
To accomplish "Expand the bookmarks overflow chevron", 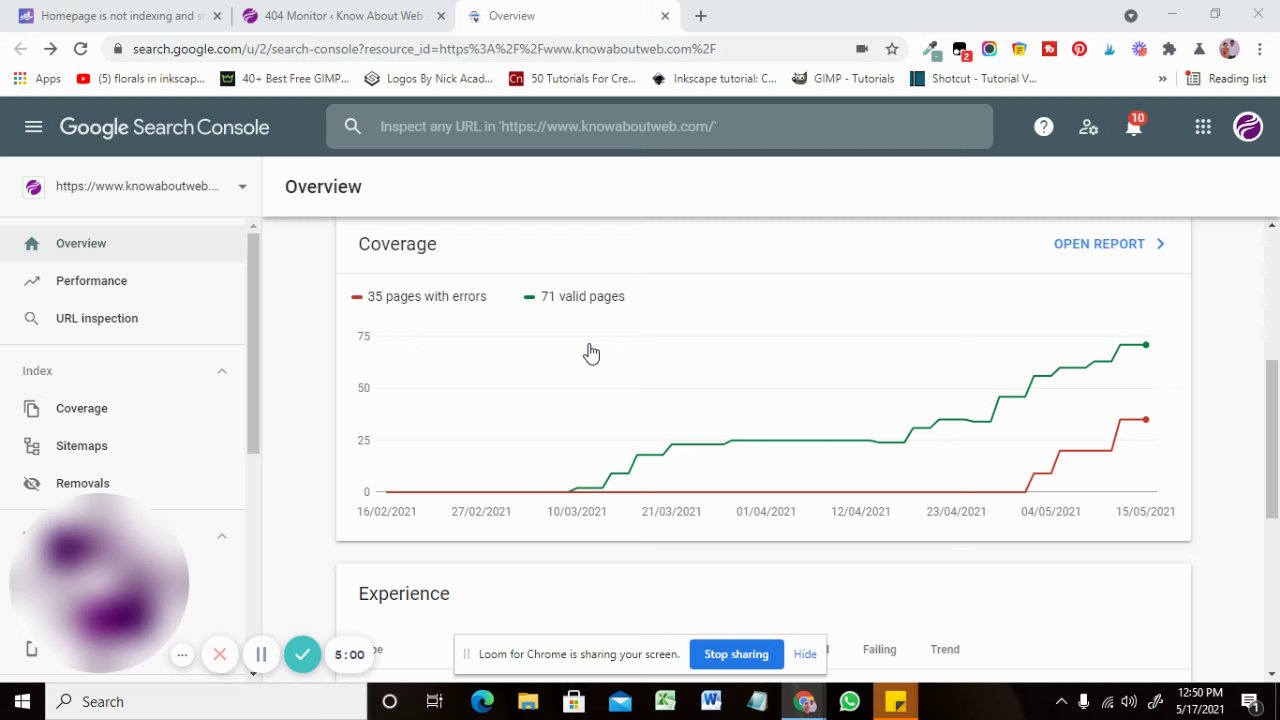I will [x=1162, y=78].
